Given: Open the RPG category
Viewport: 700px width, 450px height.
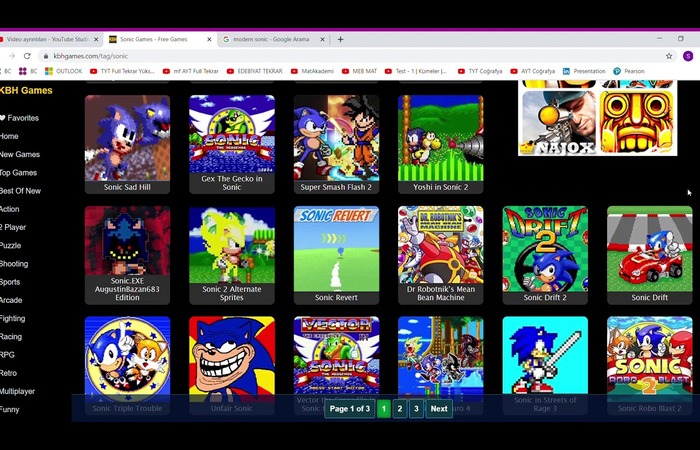Looking at the screenshot, I should [7, 355].
